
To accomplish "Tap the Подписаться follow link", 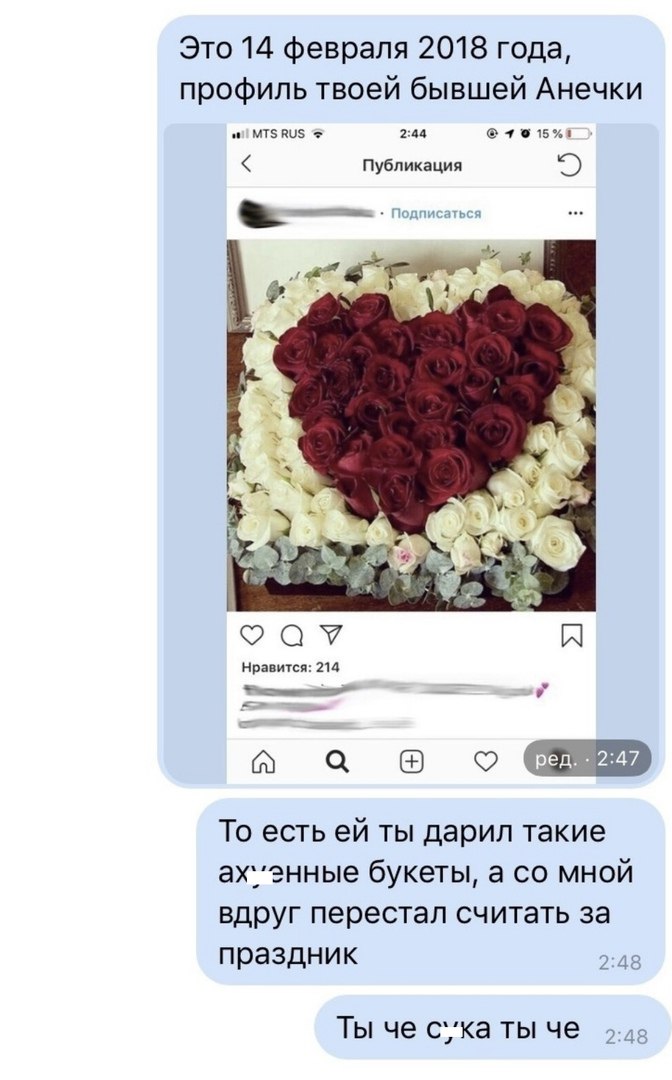I will (436, 214).
